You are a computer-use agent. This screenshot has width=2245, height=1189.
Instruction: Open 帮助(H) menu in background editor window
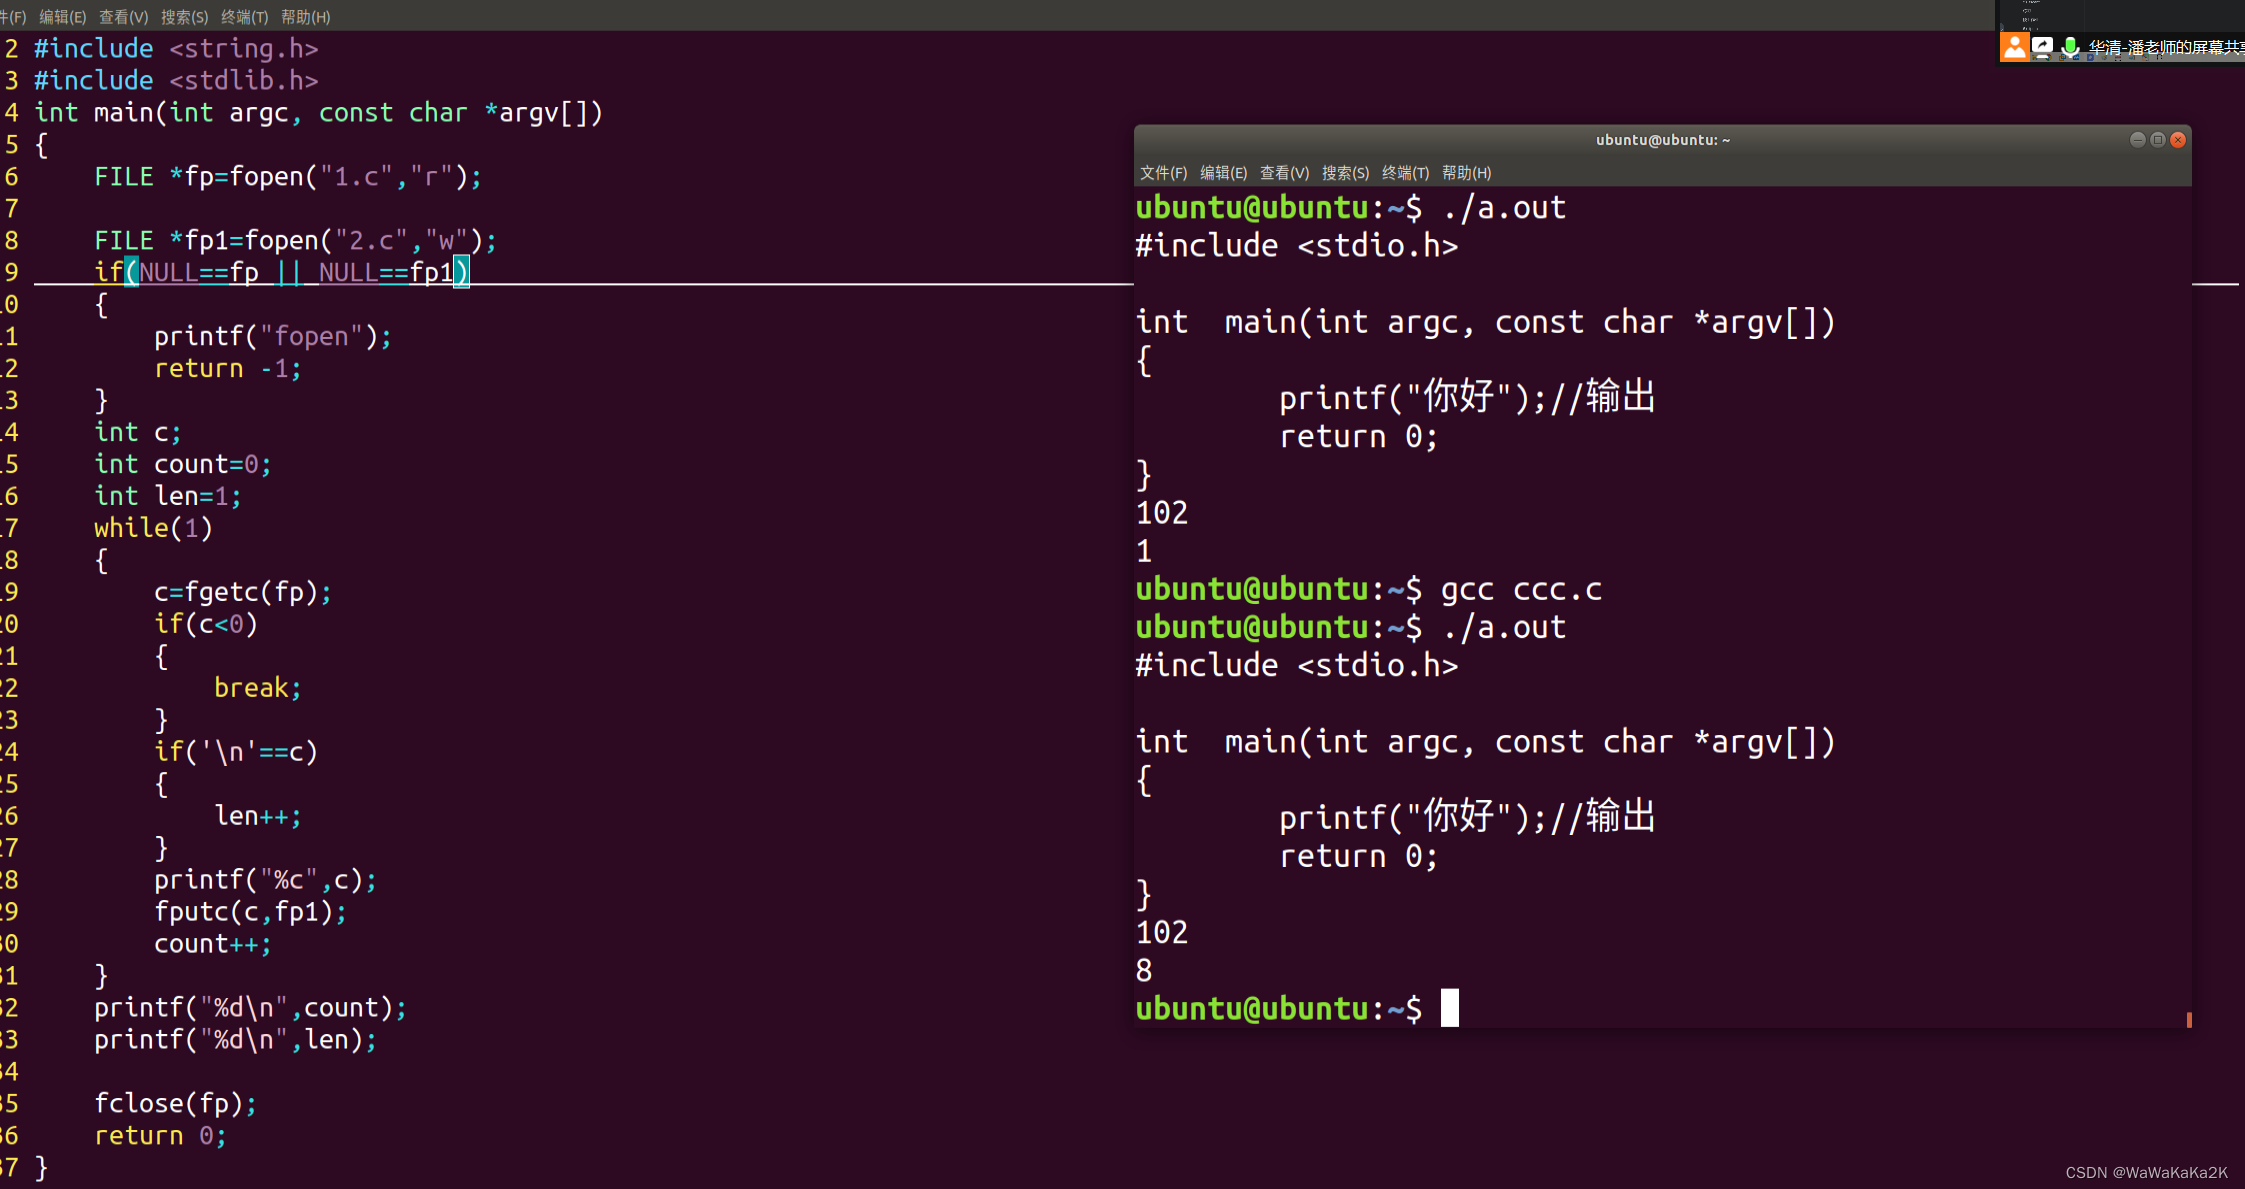[x=305, y=17]
